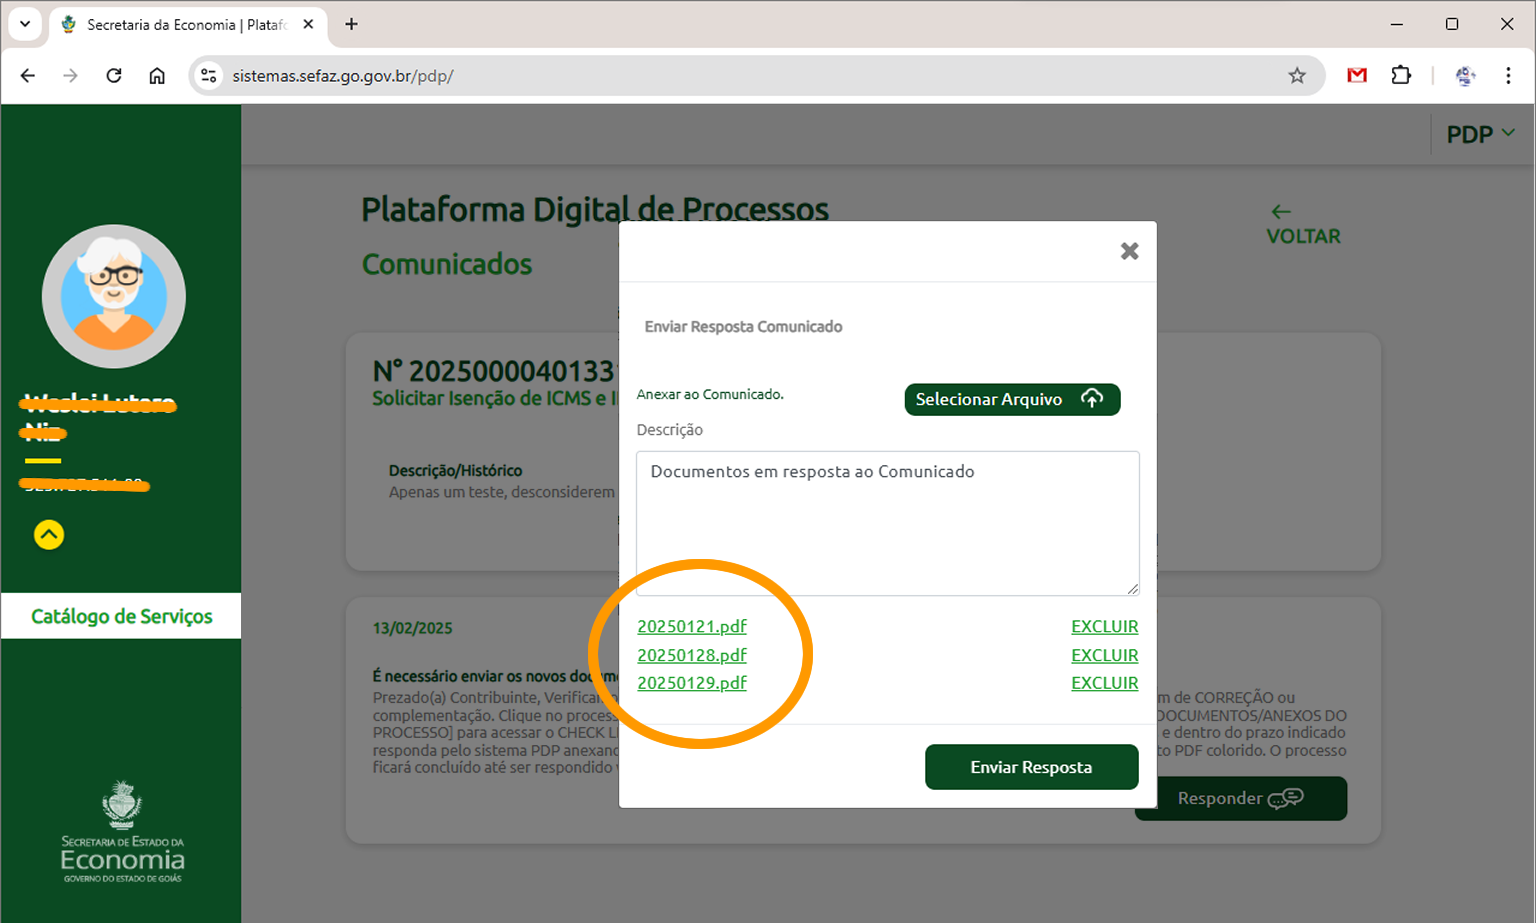Open the tab search chevron at top left

(25, 24)
